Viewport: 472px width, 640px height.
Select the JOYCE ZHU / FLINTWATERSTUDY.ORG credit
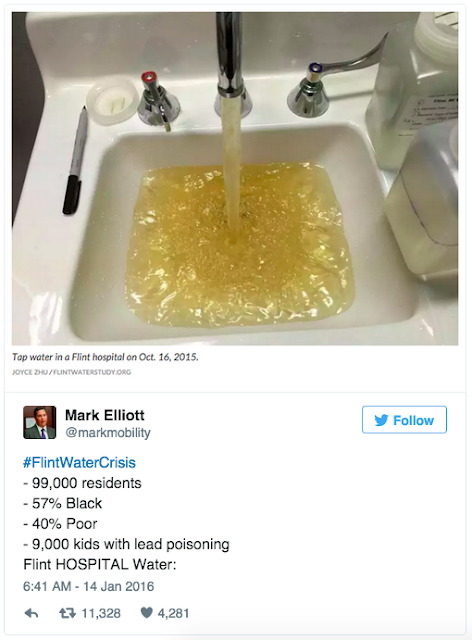click(71, 372)
